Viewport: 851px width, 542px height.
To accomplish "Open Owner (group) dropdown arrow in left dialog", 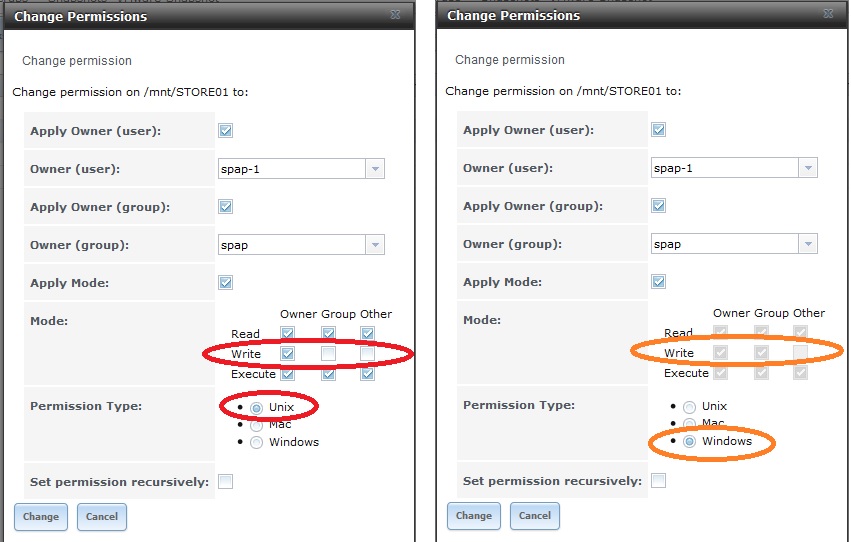I will coord(375,245).
